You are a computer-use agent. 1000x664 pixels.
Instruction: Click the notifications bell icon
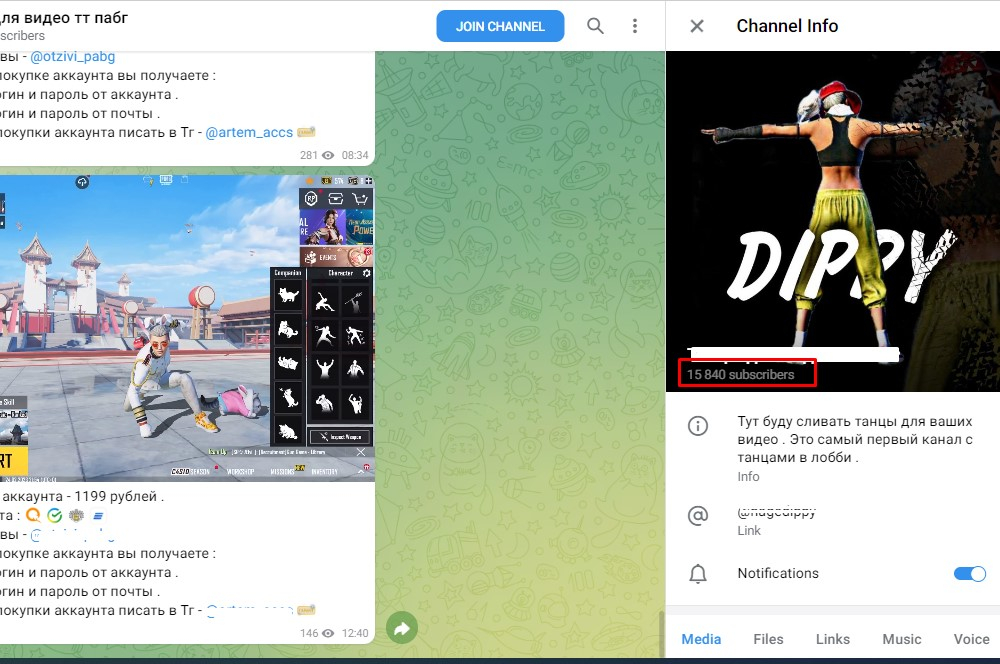698,573
